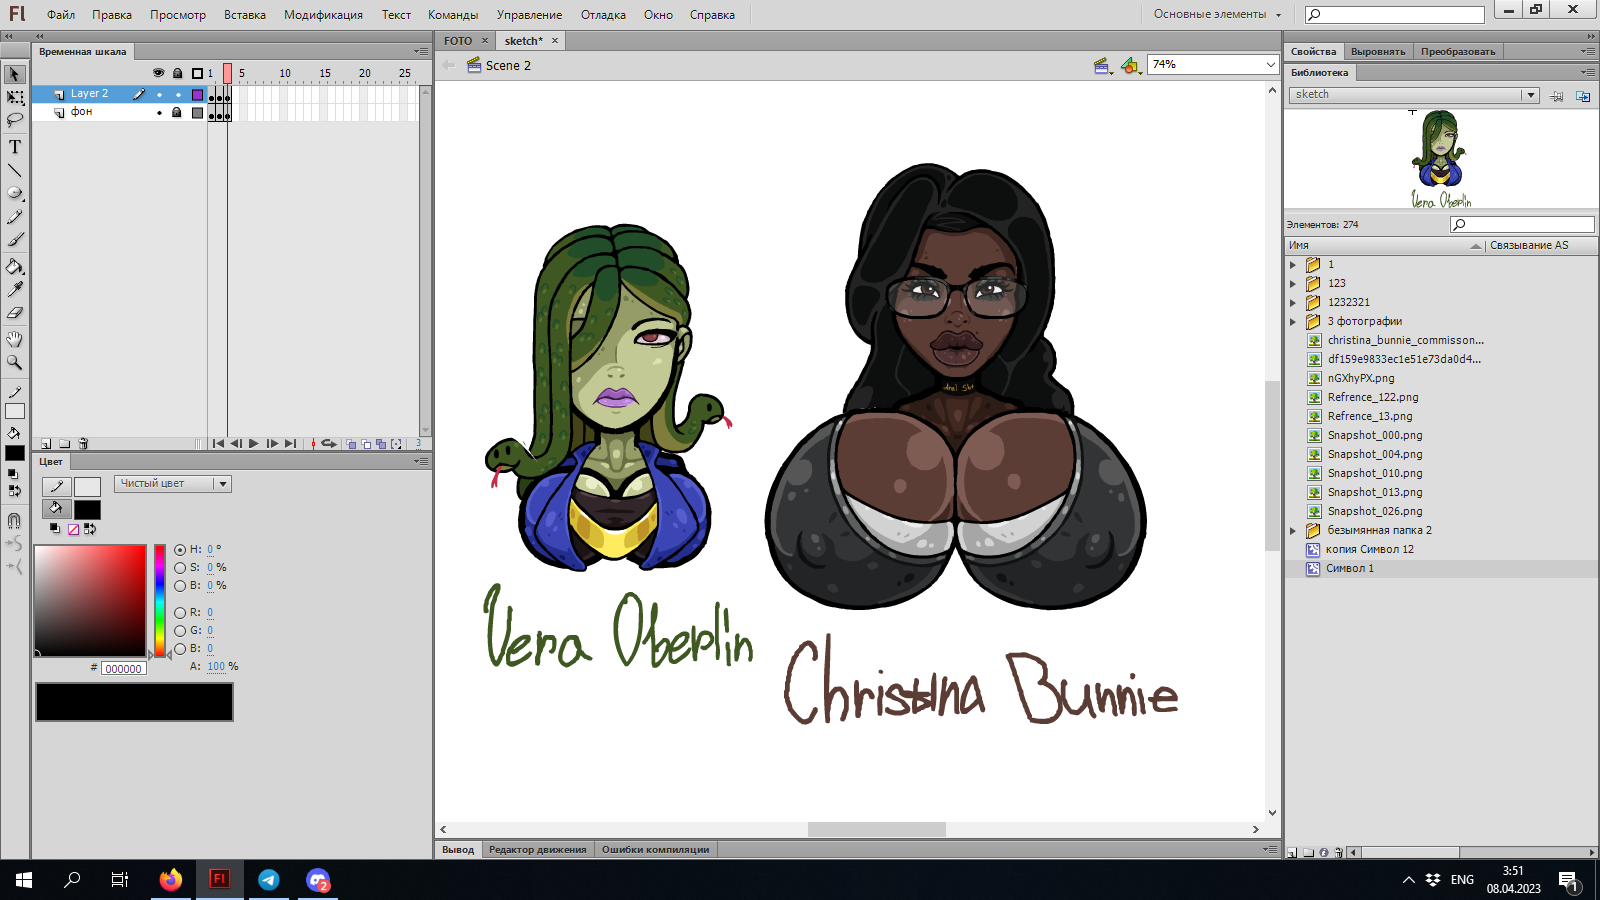Play the timeline animation
The width and height of the screenshot is (1600, 900).
point(254,444)
